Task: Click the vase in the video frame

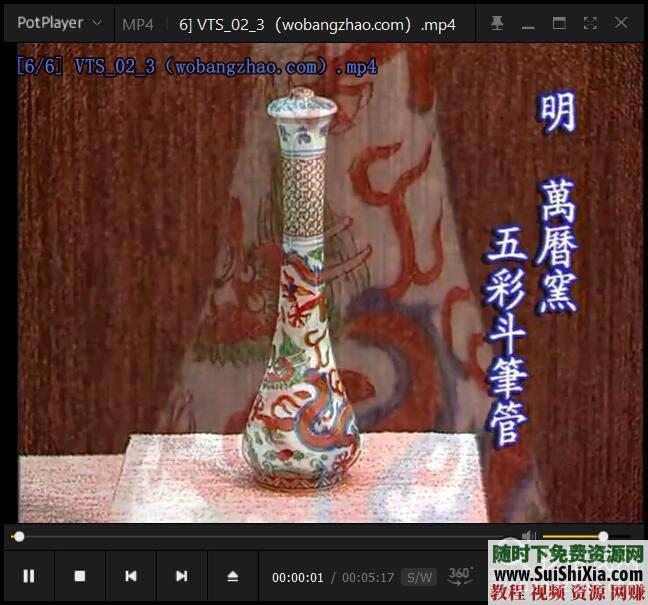Action: [303, 289]
